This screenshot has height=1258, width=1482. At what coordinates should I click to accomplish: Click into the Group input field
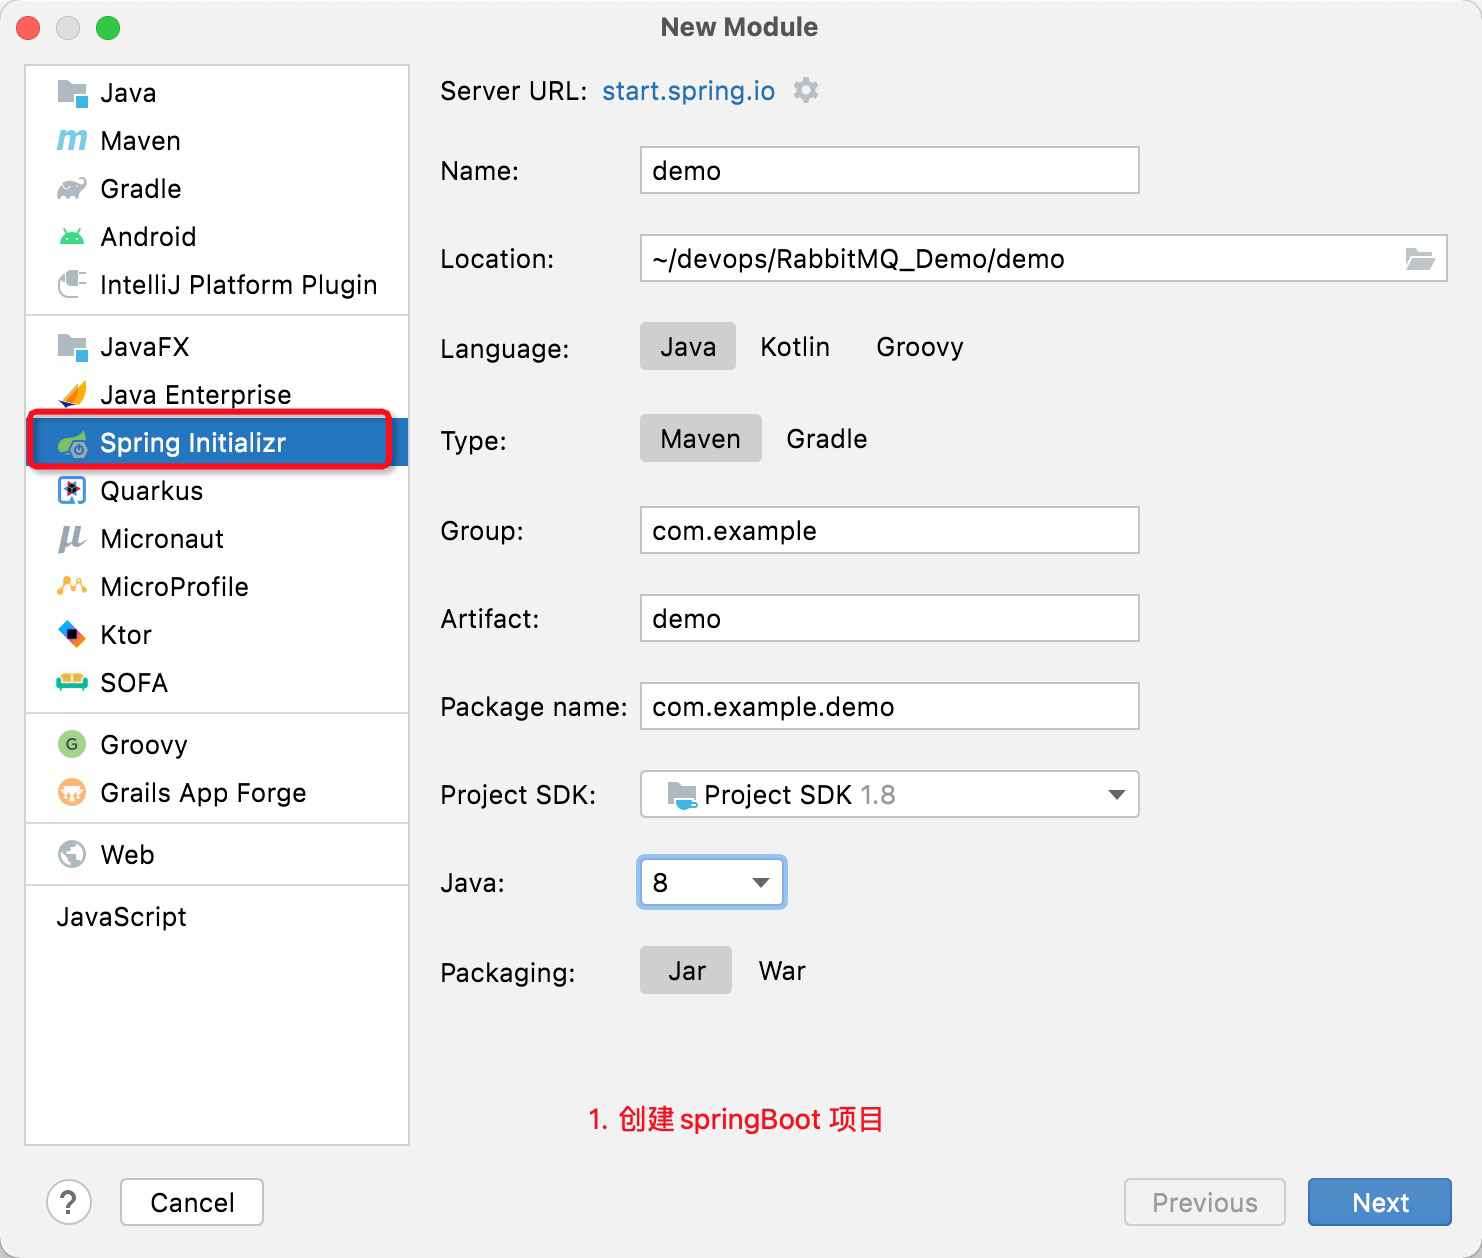(x=889, y=530)
